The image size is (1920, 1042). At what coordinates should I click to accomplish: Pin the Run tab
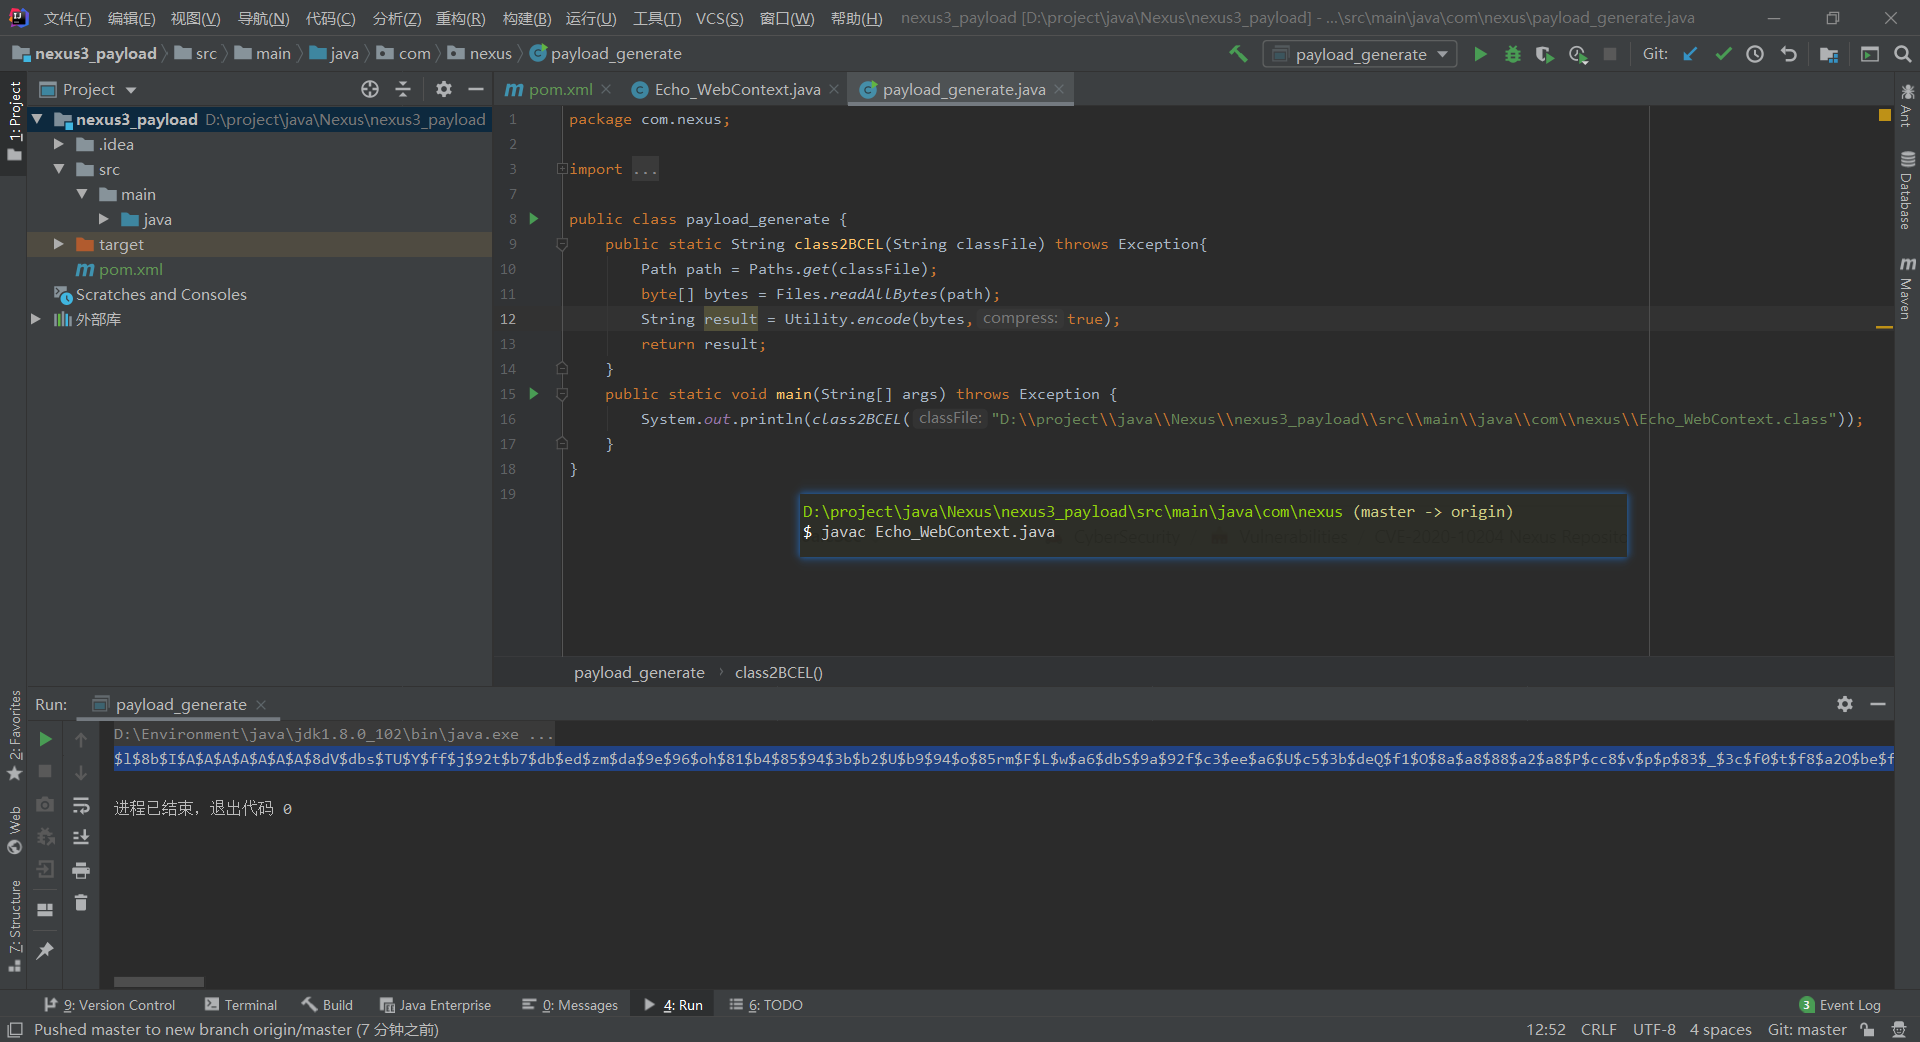pos(45,950)
